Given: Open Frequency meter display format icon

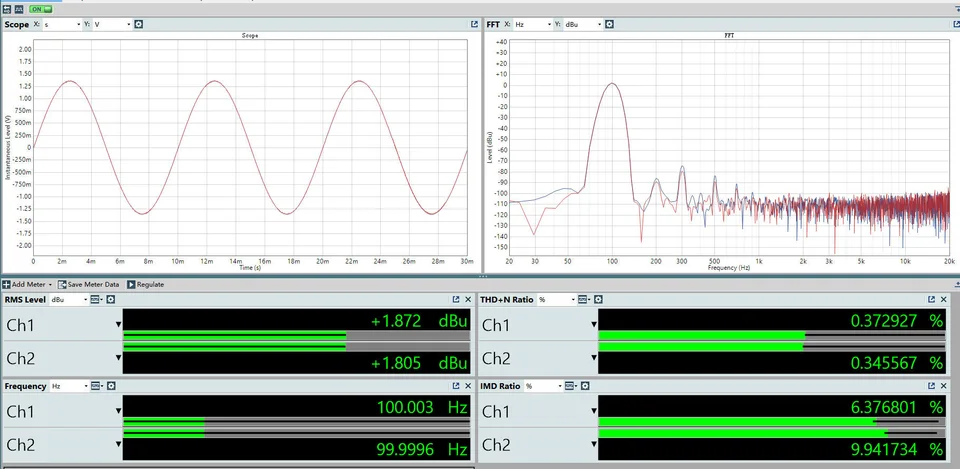Looking at the screenshot, I should (x=96, y=386).
